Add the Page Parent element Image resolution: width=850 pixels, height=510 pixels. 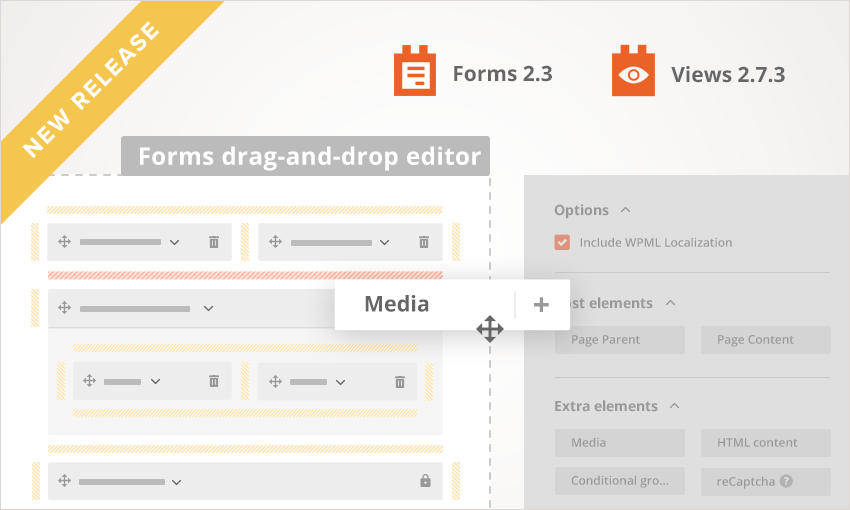click(620, 340)
